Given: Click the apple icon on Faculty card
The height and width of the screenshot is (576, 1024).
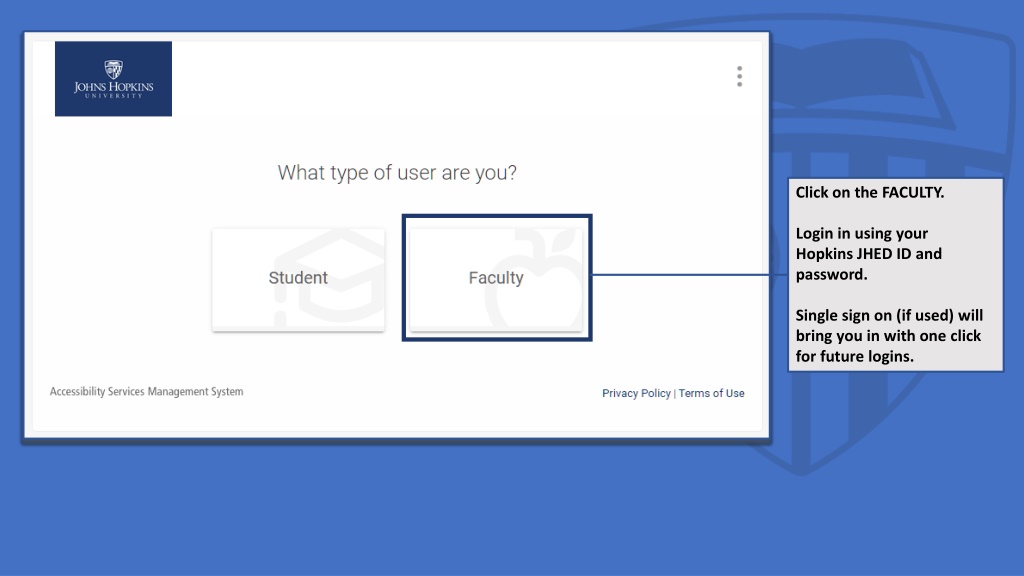Looking at the screenshot, I should click(x=534, y=279).
